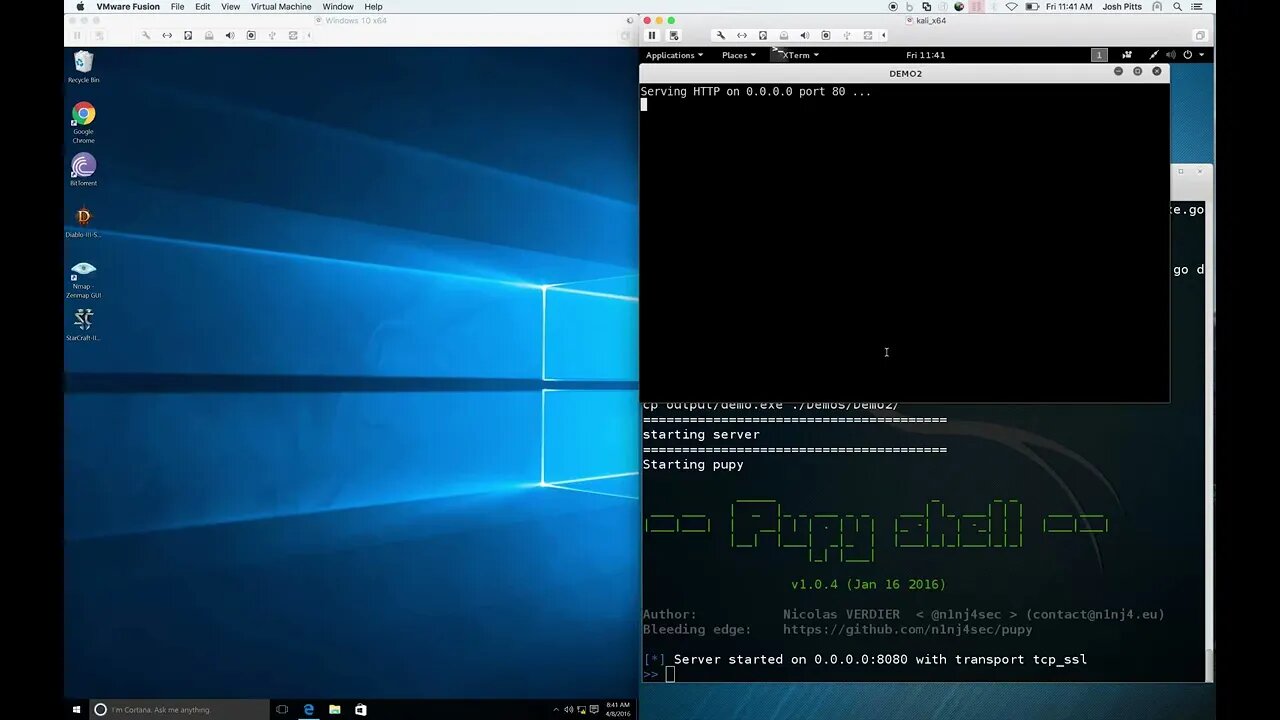The width and height of the screenshot is (1280, 720).
Task: Open the Kali Applications menu
Action: (674, 55)
